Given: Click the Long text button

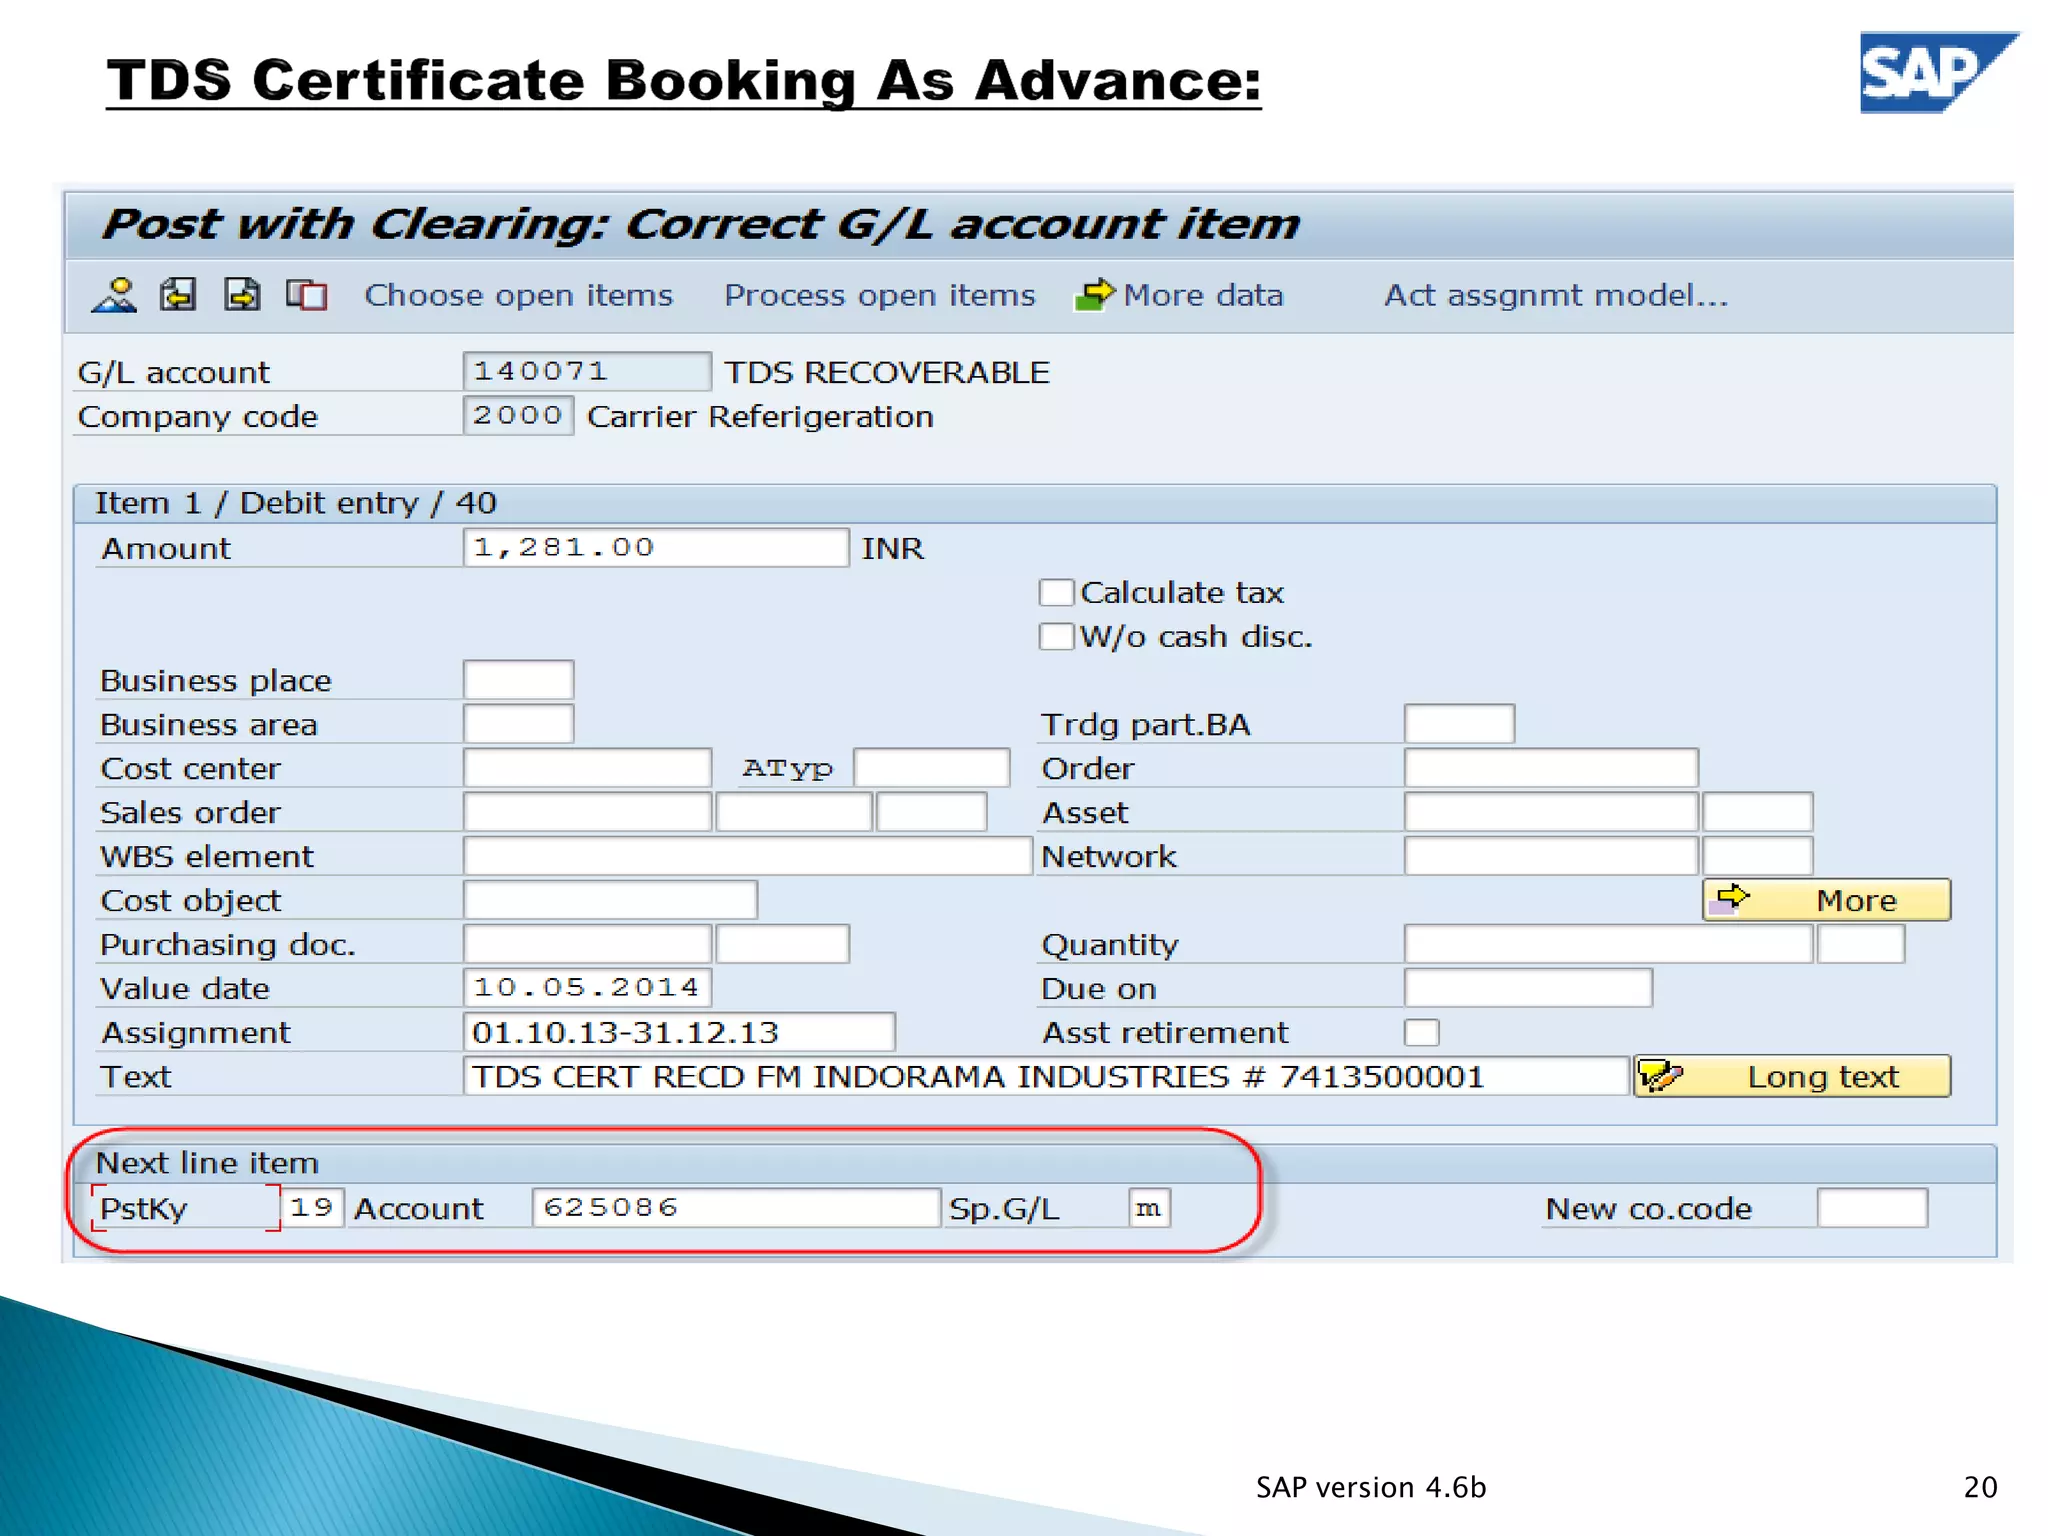Looking at the screenshot, I should [1792, 1076].
